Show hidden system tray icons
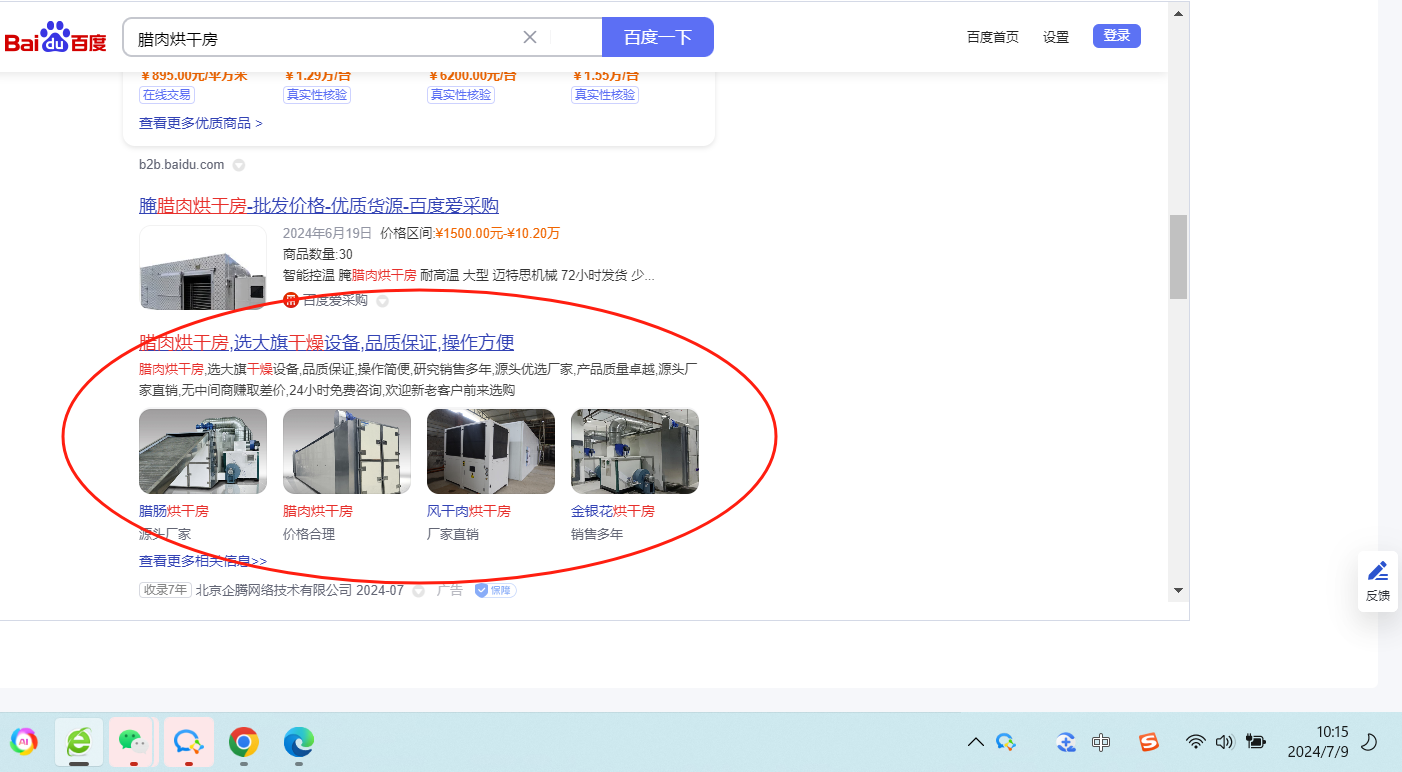The width and height of the screenshot is (1402, 772). pyautogui.click(x=976, y=742)
